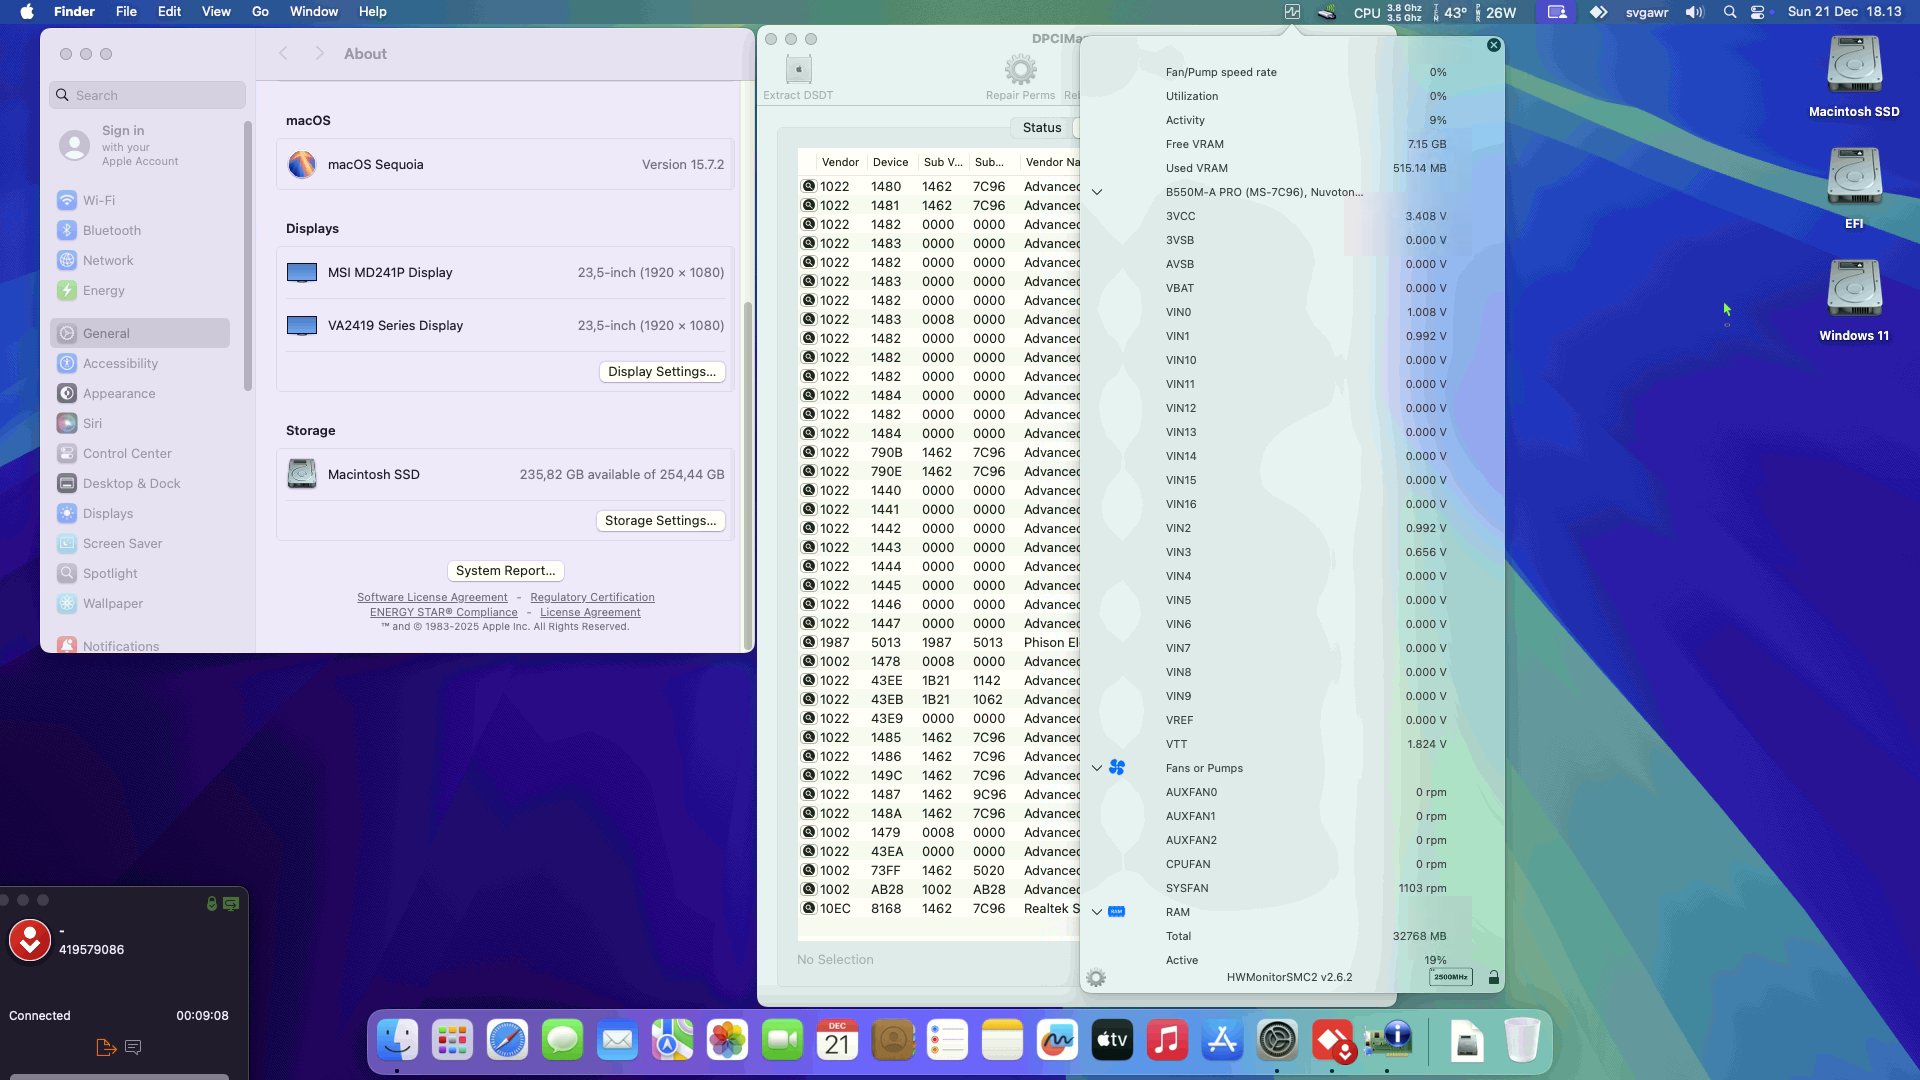
Task: Open System Report...
Action: (505, 570)
